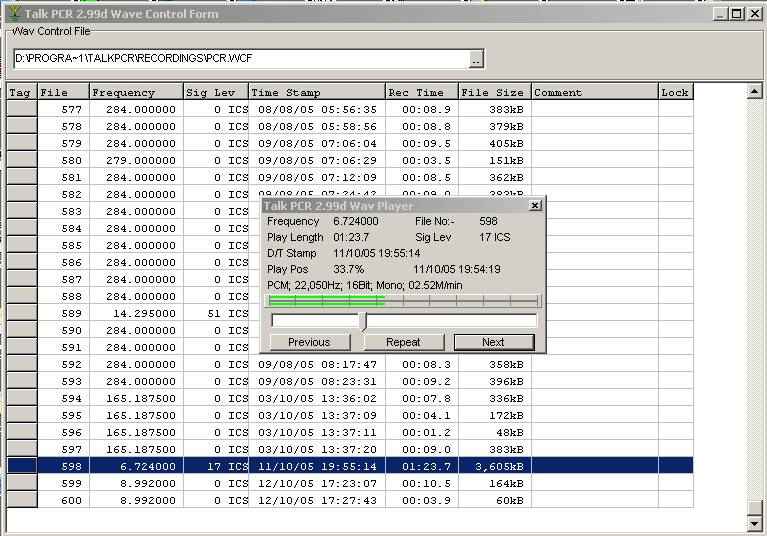The width and height of the screenshot is (767, 536).
Task: Click the scrollbar down arrow
Action: coord(755,524)
